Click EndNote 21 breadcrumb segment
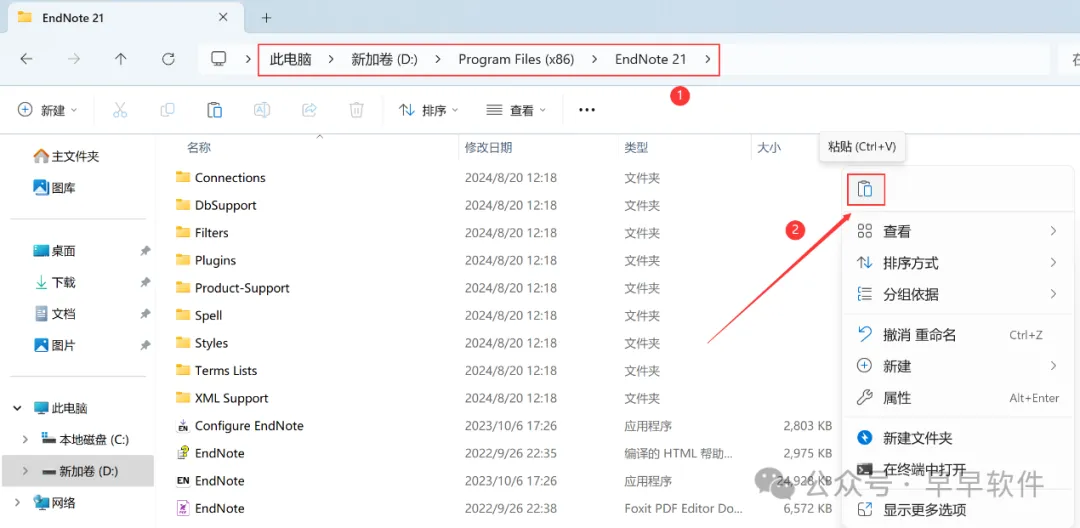This screenshot has width=1080, height=528. click(650, 59)
